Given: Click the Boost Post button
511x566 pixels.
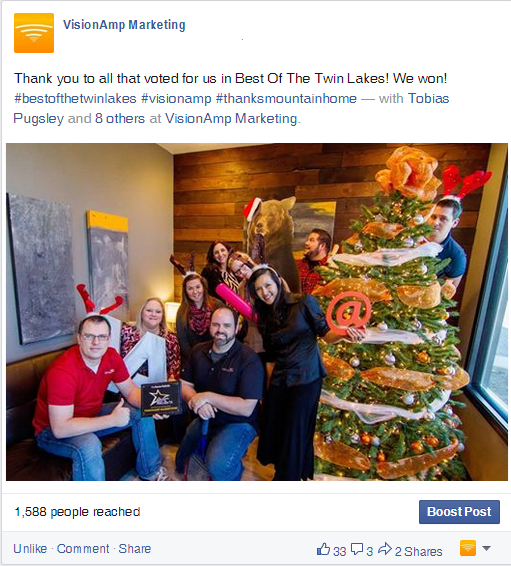Looking at the screenshot, I should (x=459, y=512).
